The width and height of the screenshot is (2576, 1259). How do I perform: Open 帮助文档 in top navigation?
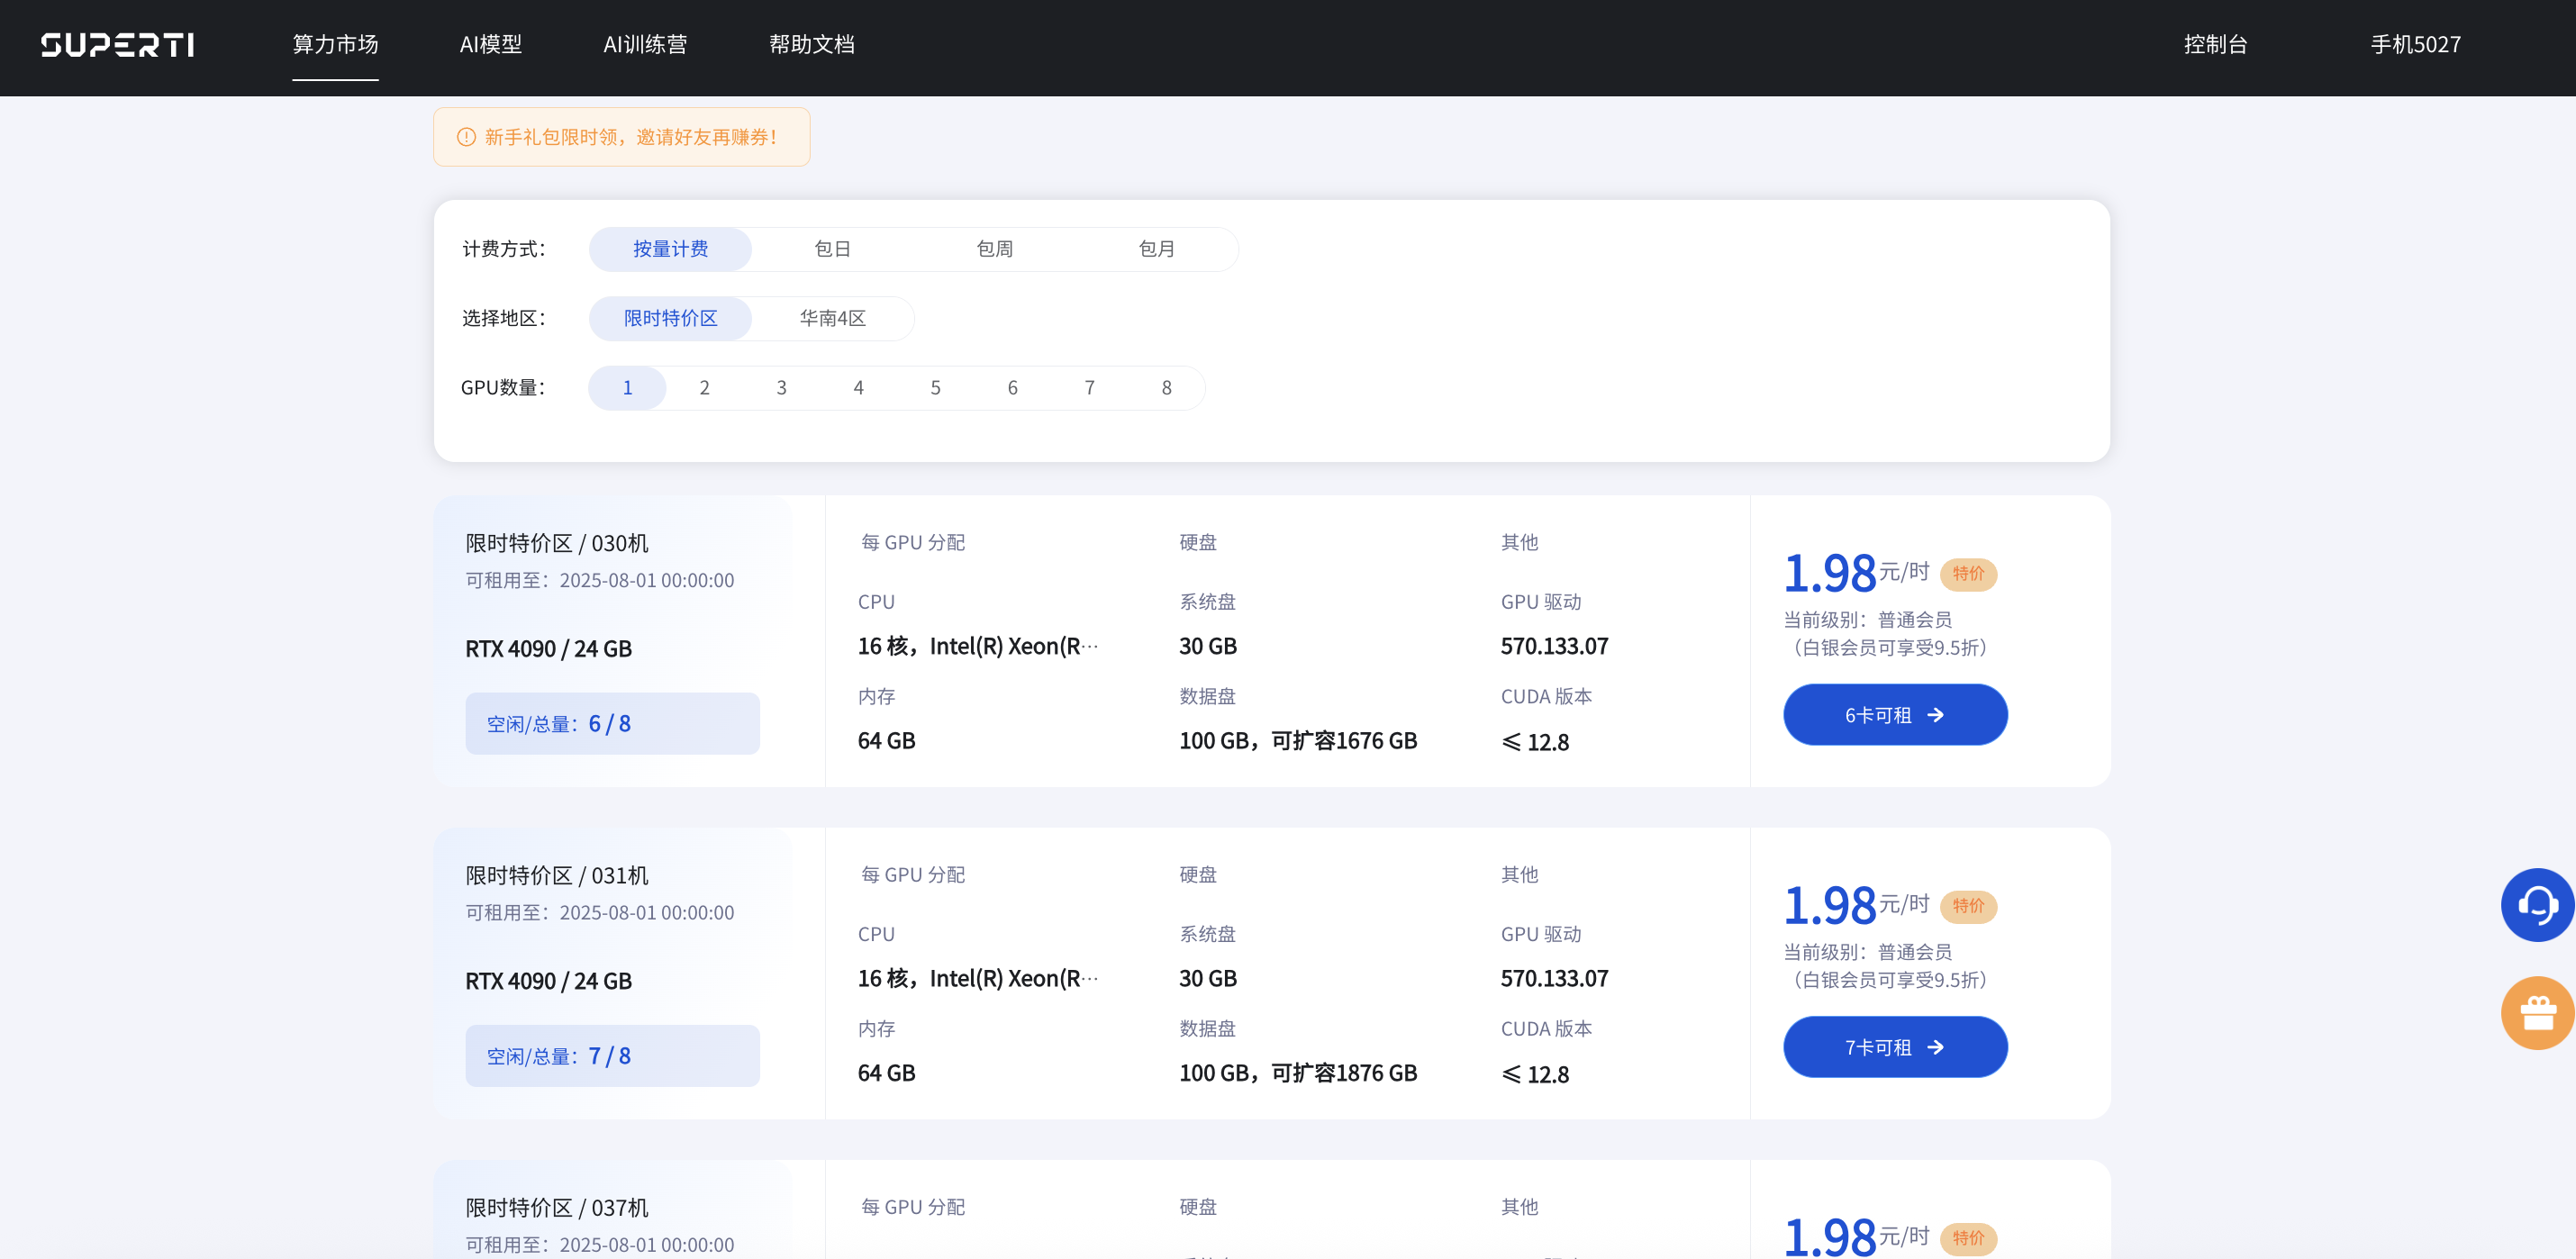811,45
